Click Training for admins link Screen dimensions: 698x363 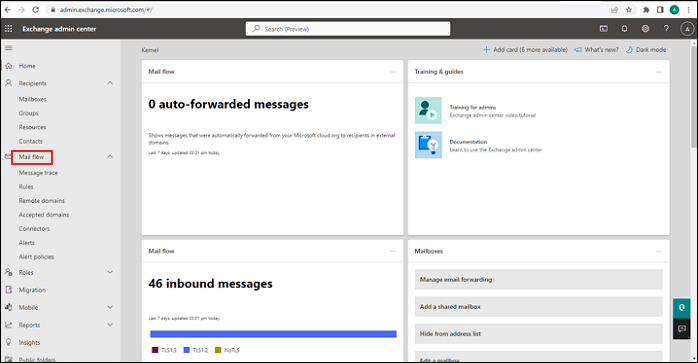[473, 107]
